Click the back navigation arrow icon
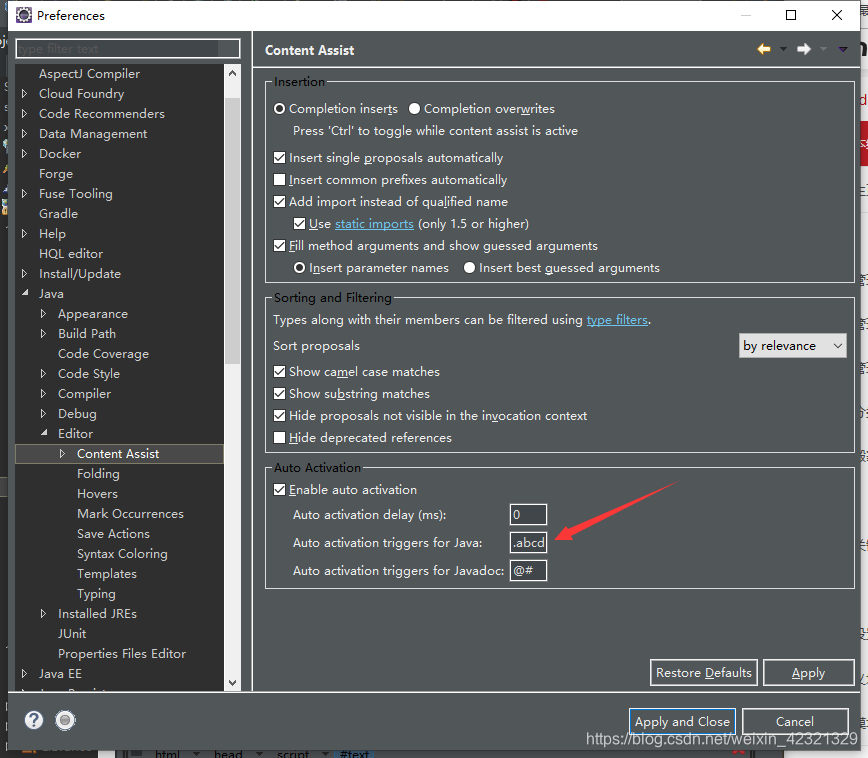This screenshot has height=758, width=868. [764, 49]
